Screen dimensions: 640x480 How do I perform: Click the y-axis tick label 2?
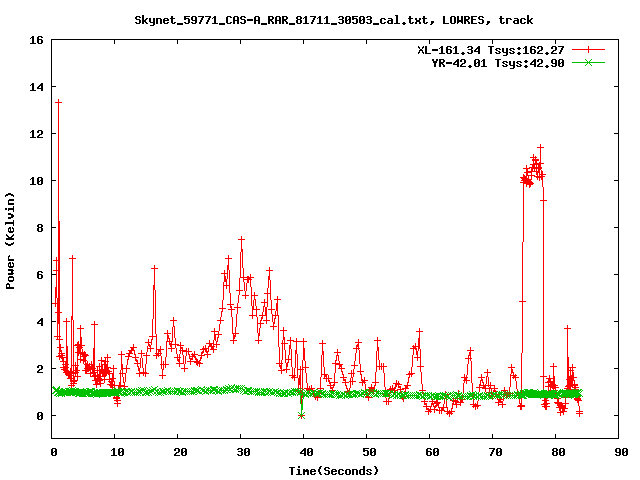click(40, 369)
